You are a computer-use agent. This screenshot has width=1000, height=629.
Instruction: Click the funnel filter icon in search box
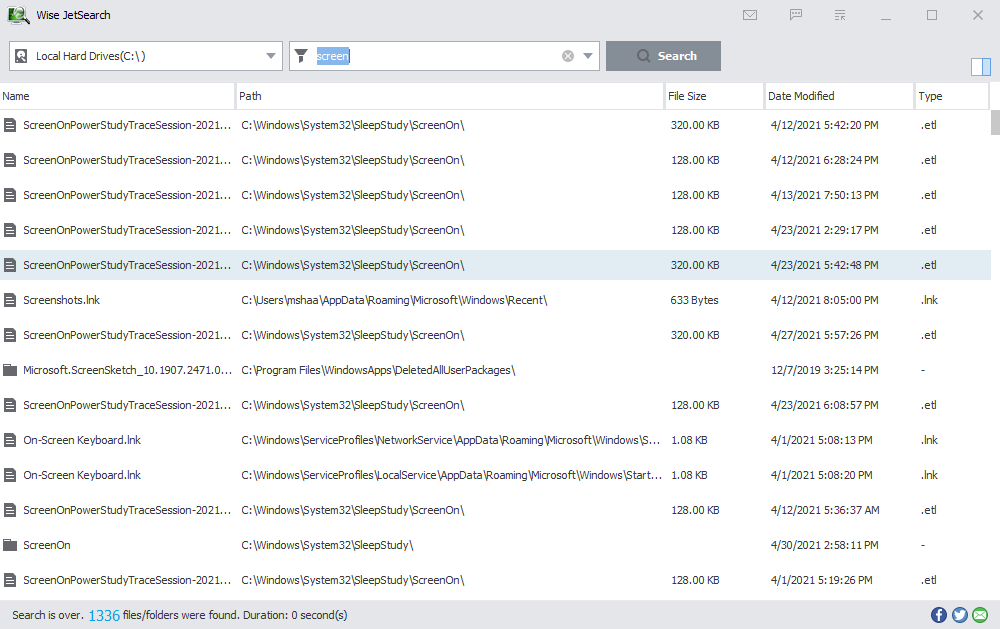301,56
